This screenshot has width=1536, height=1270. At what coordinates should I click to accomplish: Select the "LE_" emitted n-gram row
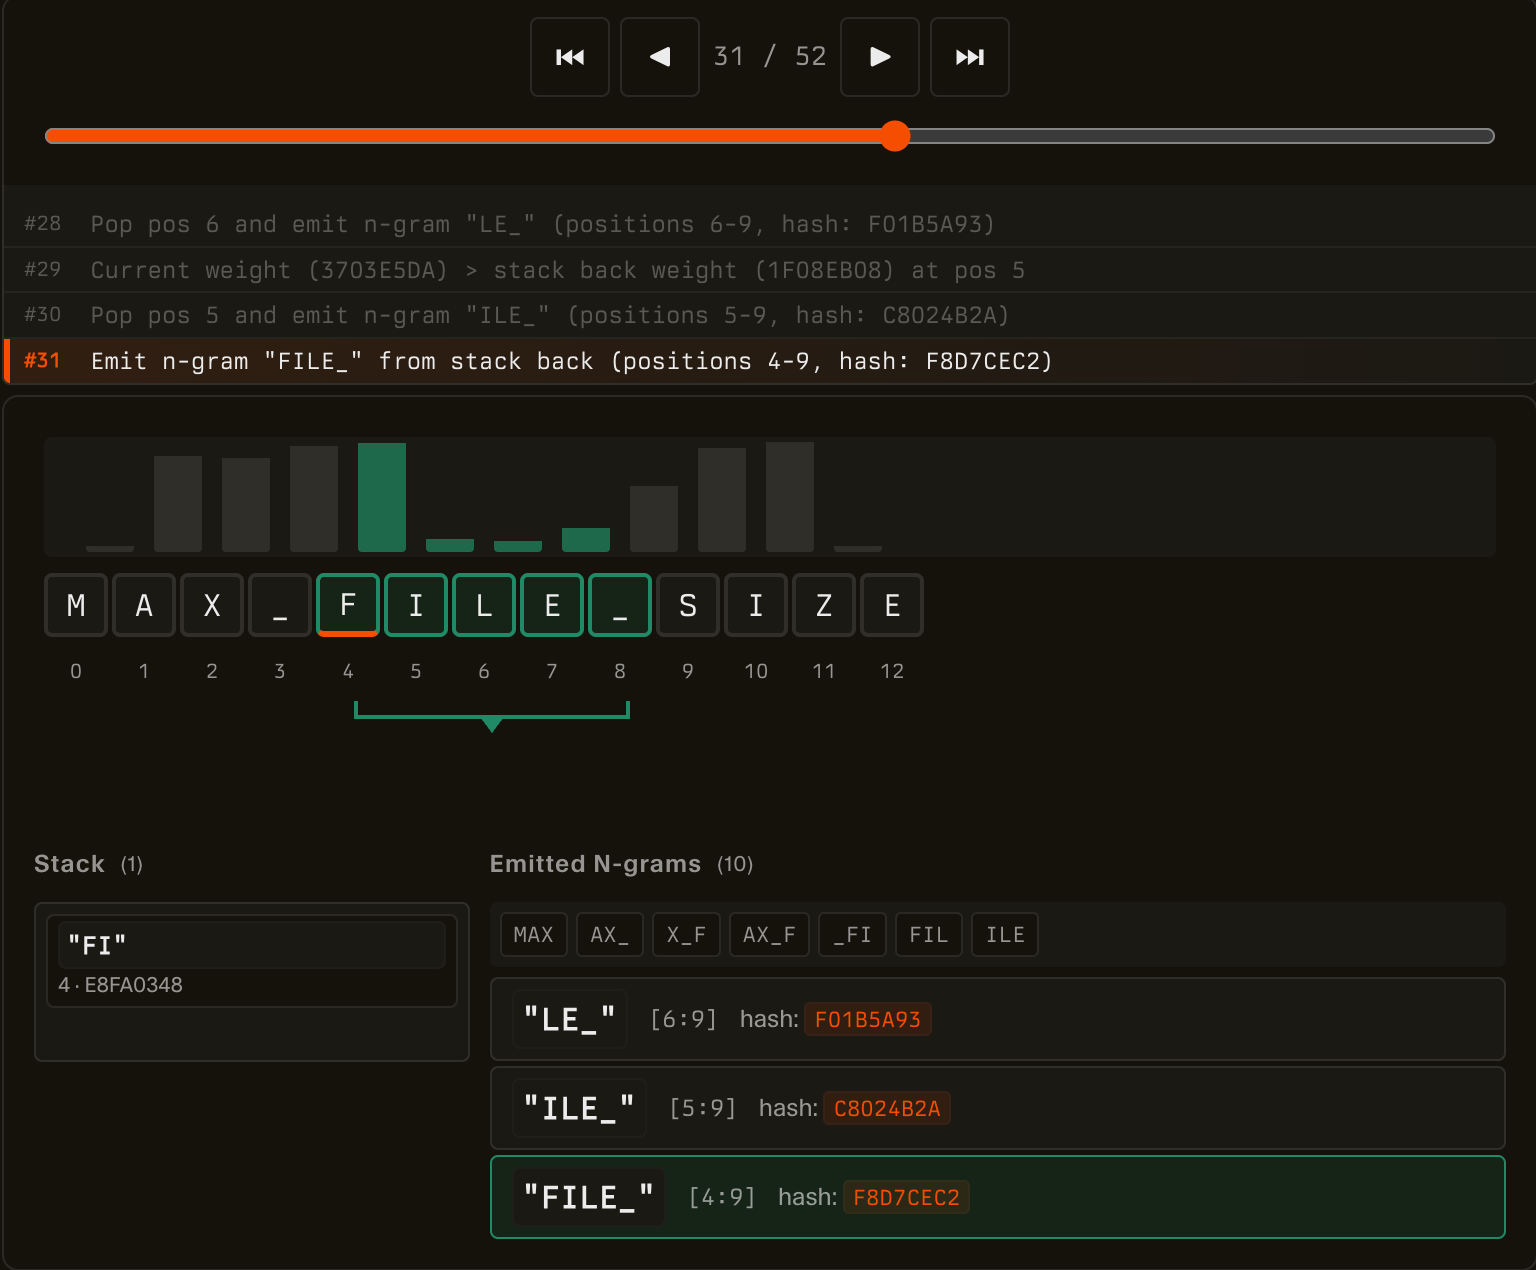[998, 1019]
